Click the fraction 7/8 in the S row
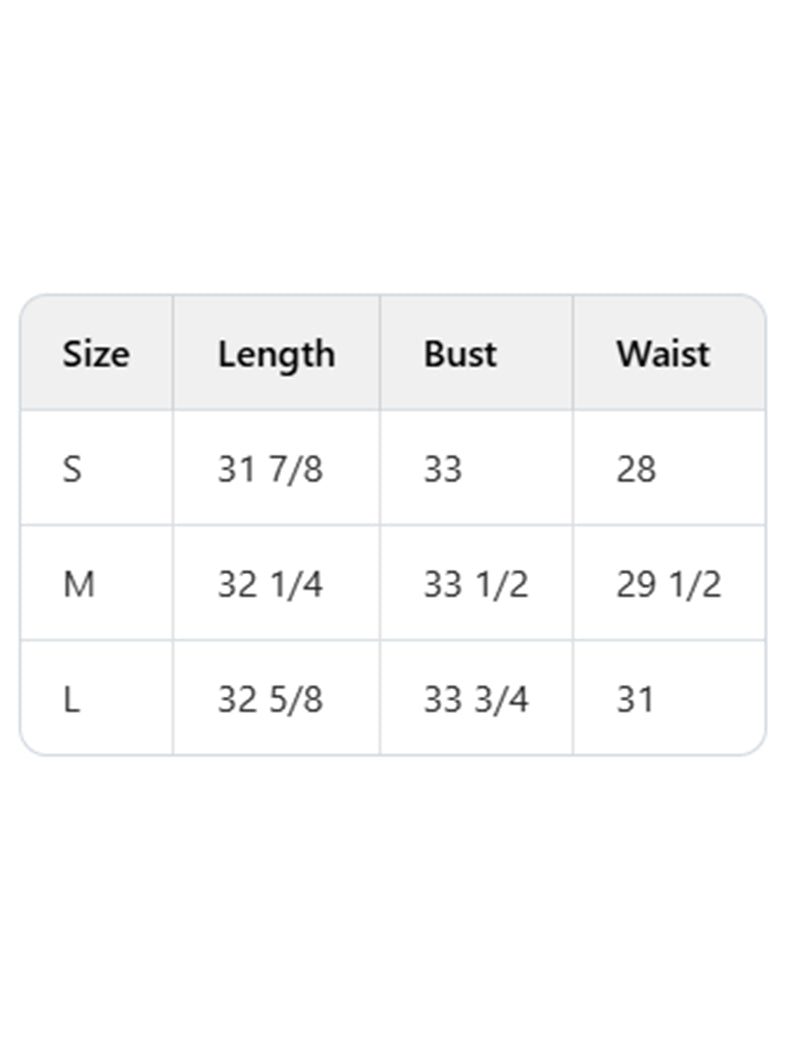 coord(295,468)
